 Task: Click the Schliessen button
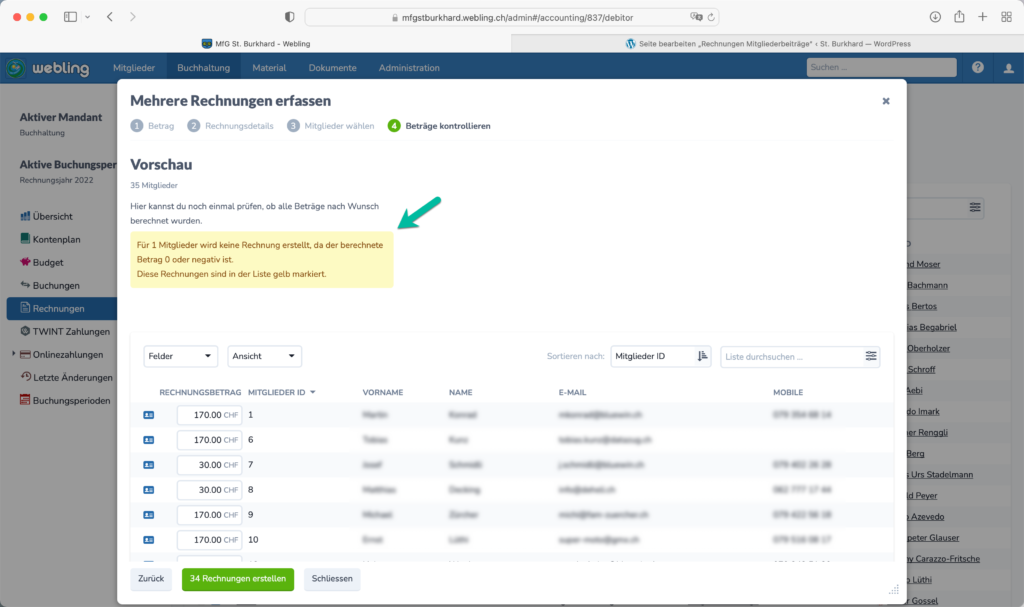(x=332, y=579)
